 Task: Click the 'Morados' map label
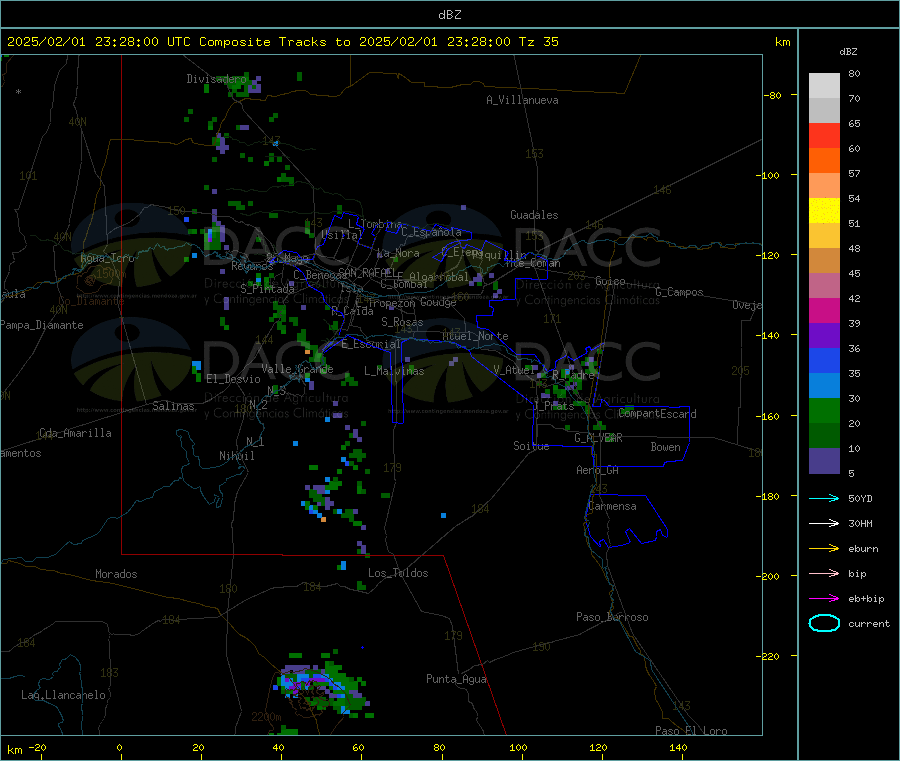[116, 574]
